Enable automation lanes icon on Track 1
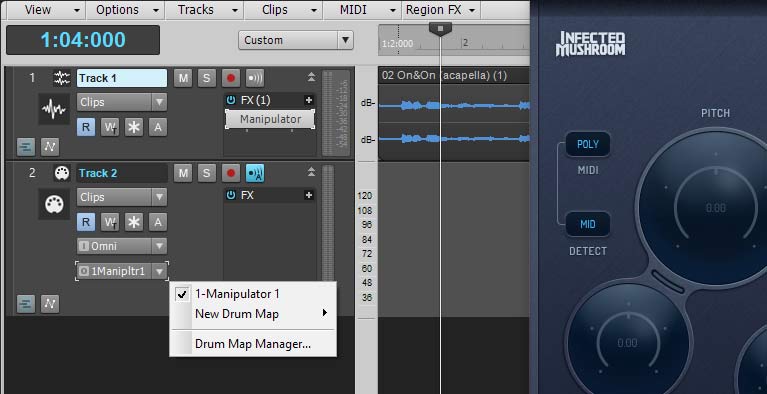 pos(26,146)
